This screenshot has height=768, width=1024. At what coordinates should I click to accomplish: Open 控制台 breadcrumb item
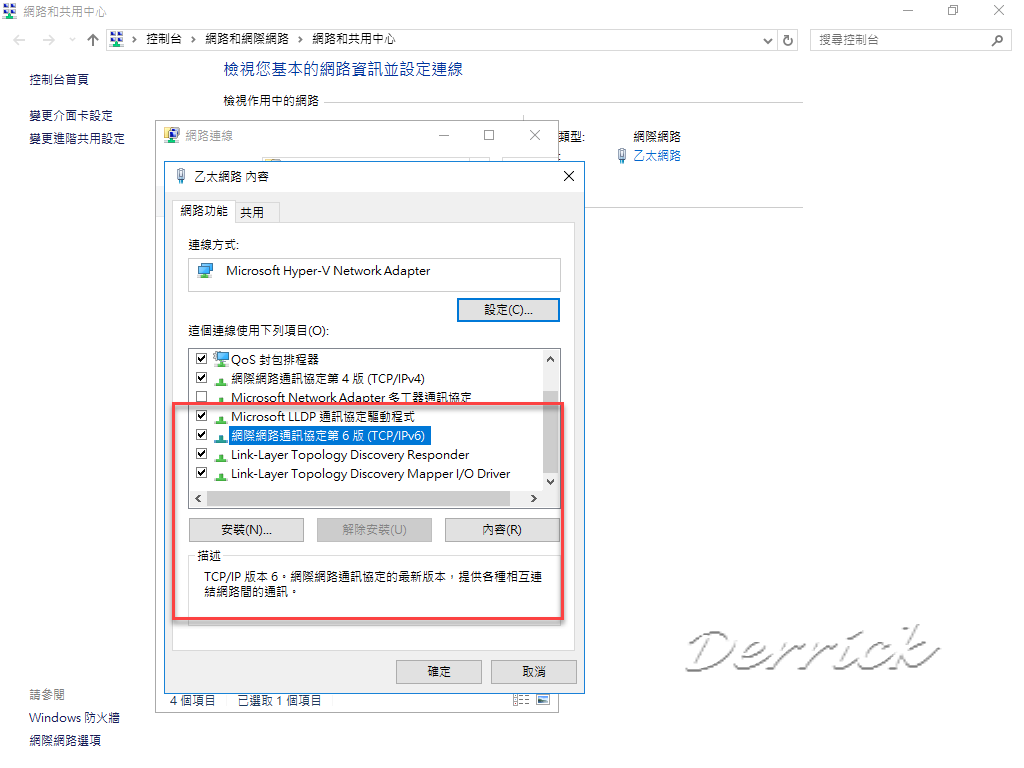(x=163, y=39)
